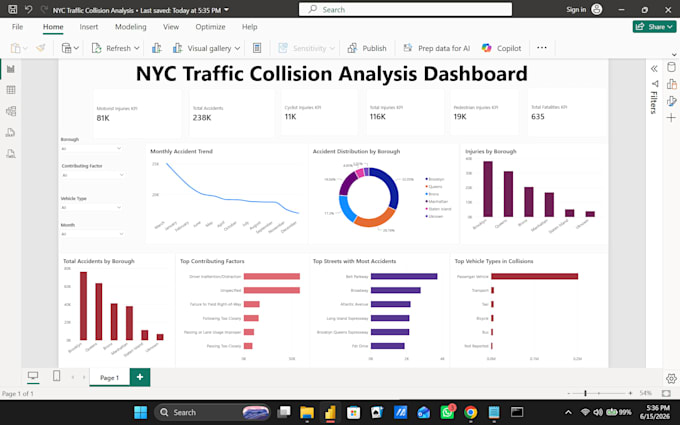Click the Windows Start button

[141, 412]
